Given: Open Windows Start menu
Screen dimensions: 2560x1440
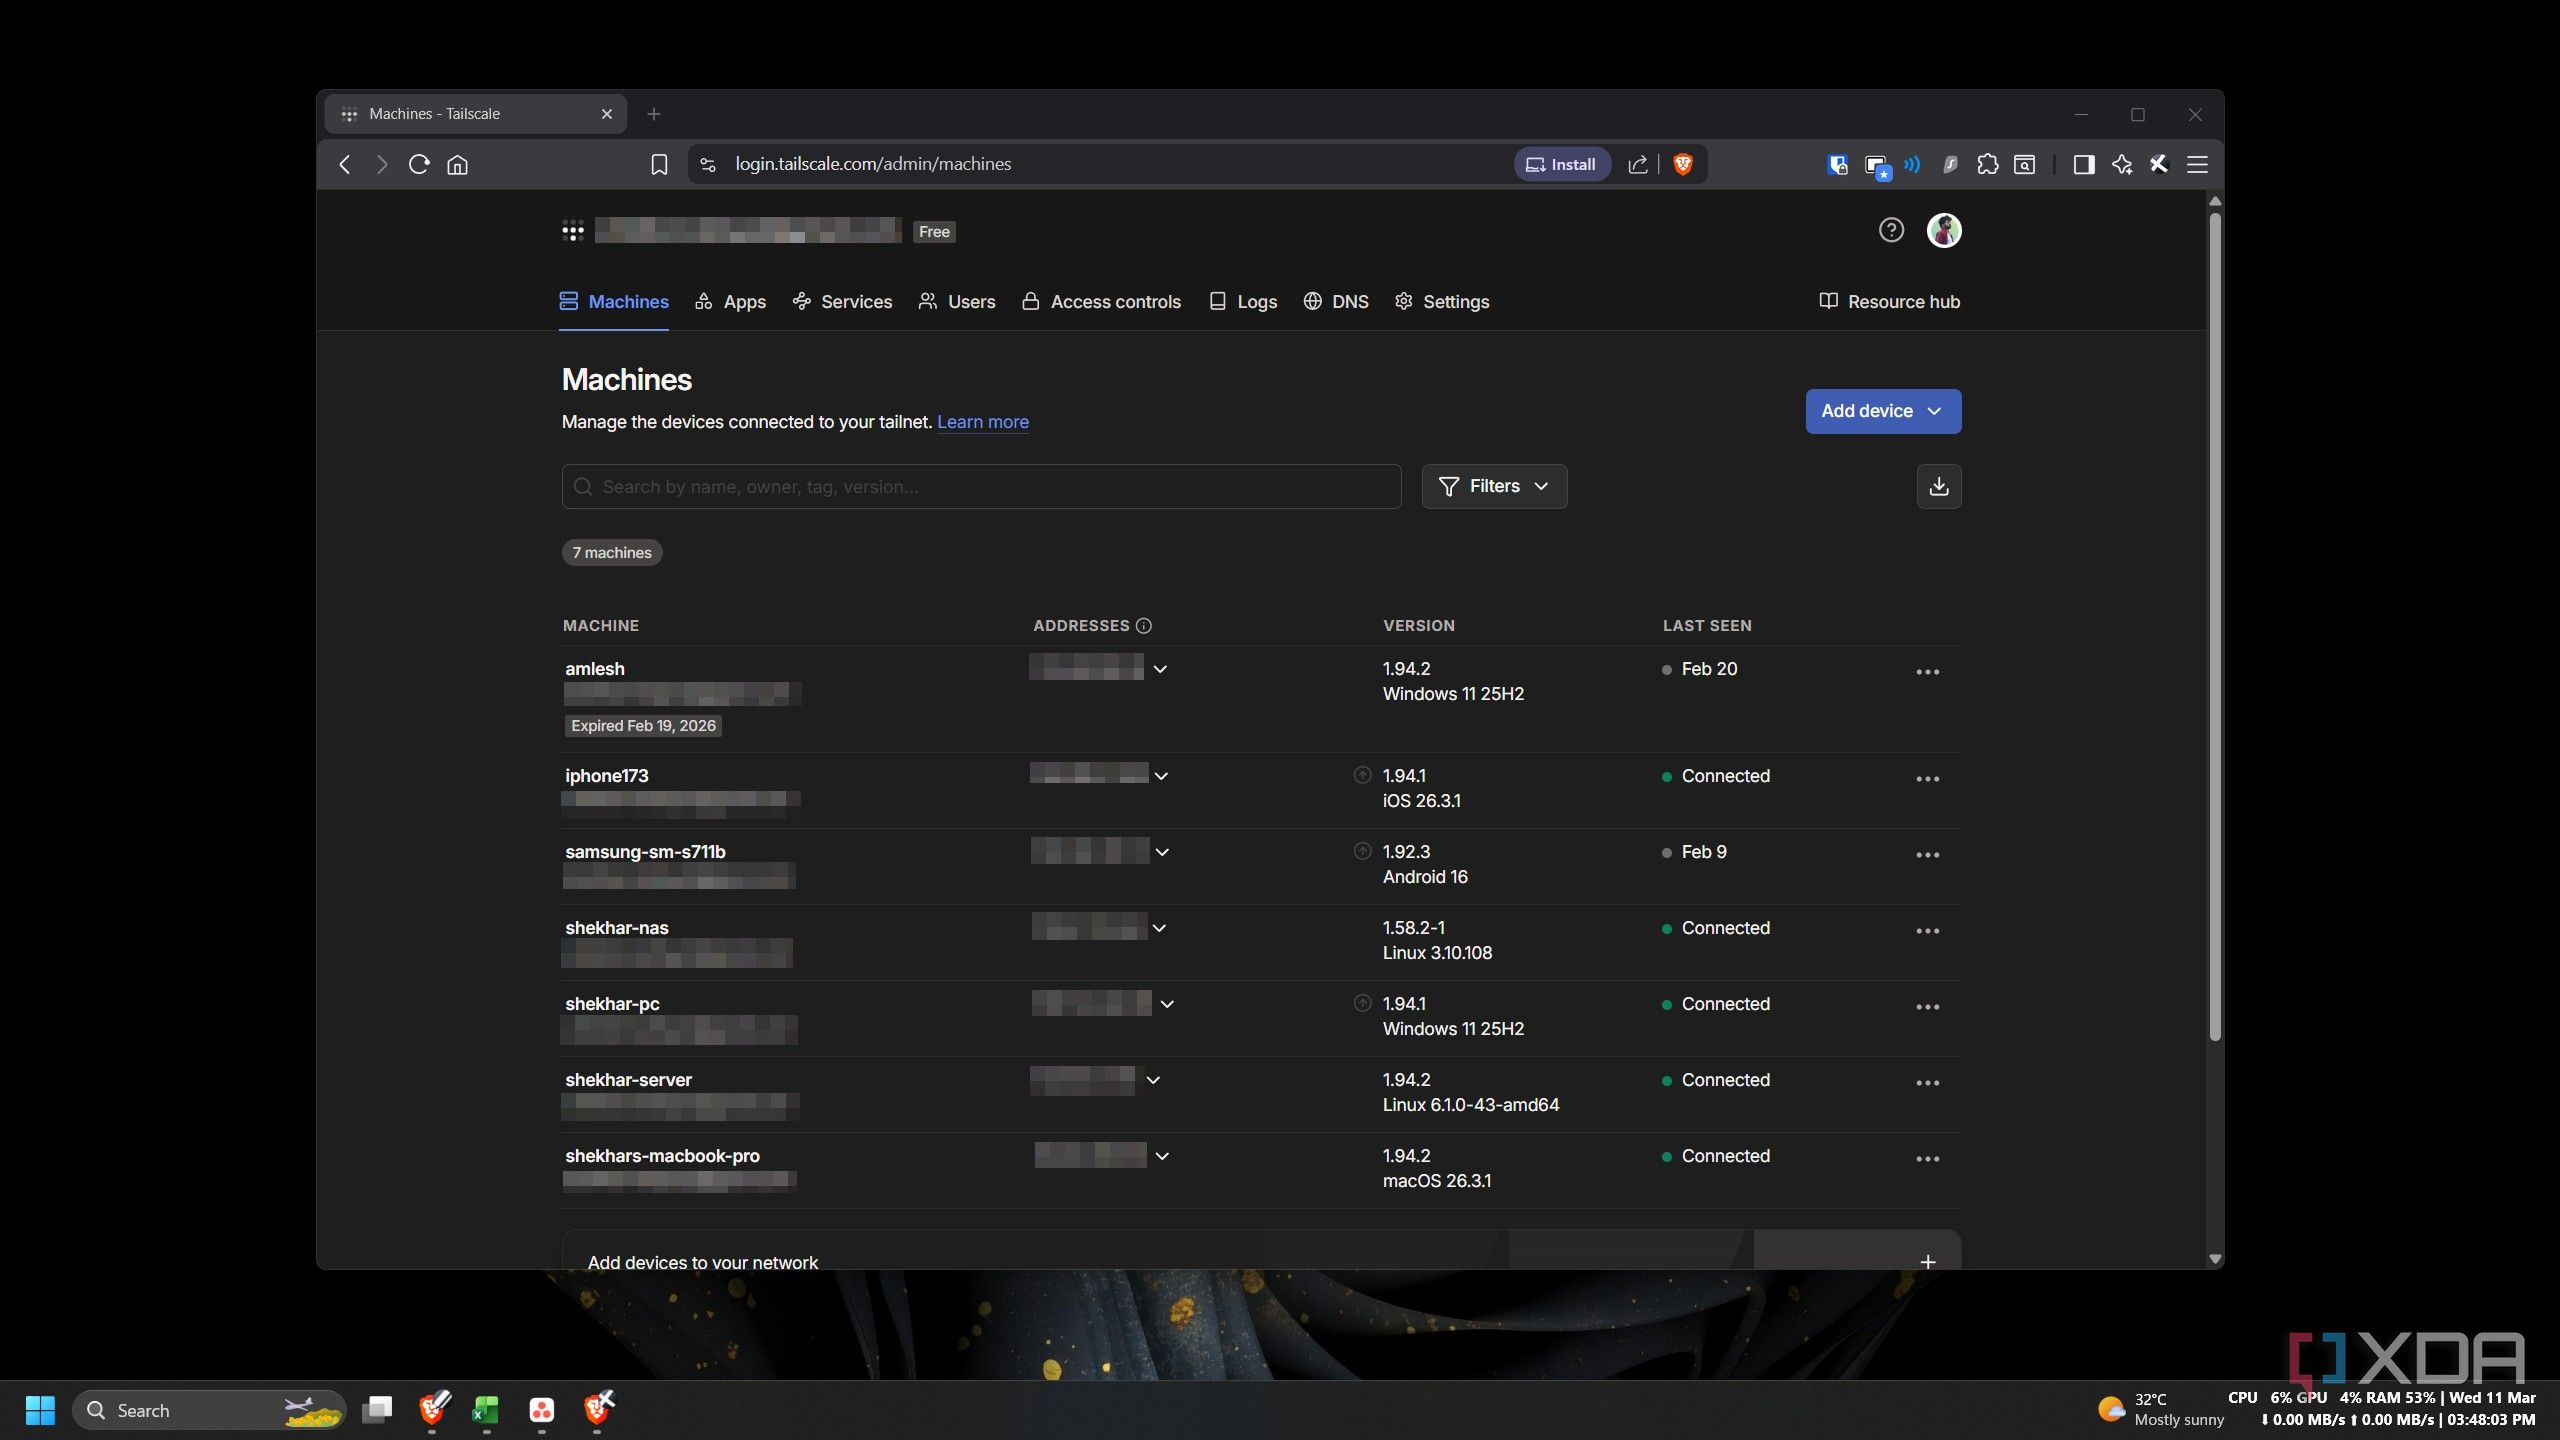Looking at the screenshot, I should point(40,1410).
